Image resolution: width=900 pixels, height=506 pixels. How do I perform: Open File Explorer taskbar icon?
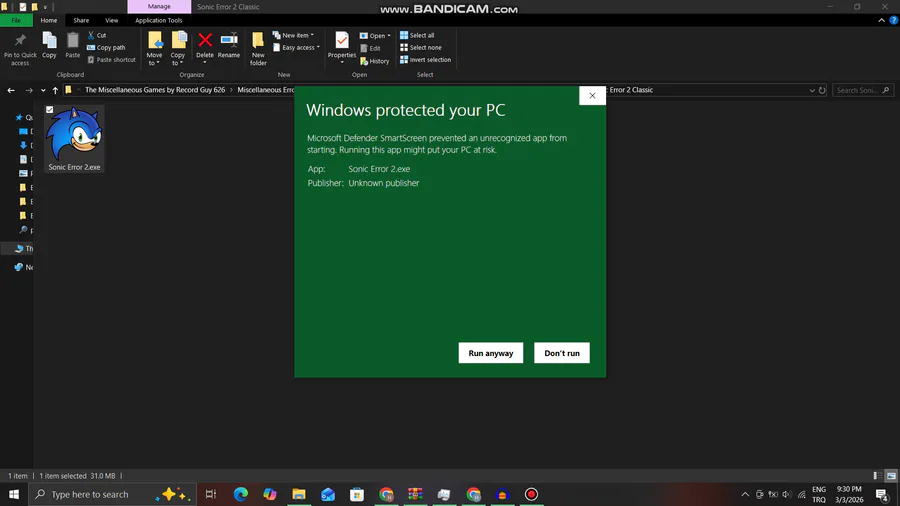click(x=298, y=494)
